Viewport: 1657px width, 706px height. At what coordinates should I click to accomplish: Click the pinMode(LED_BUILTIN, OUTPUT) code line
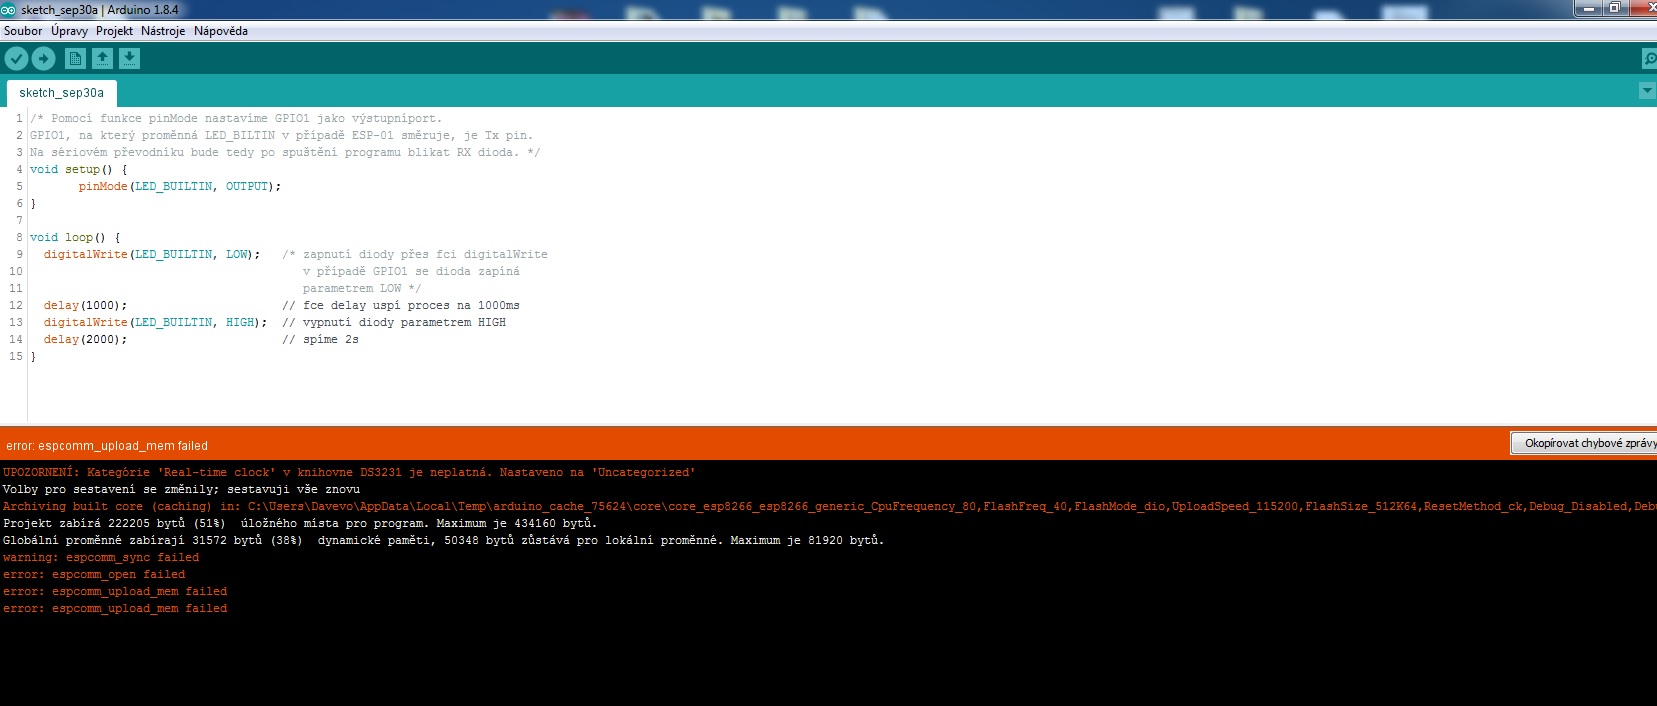click(x=180, y=186)
